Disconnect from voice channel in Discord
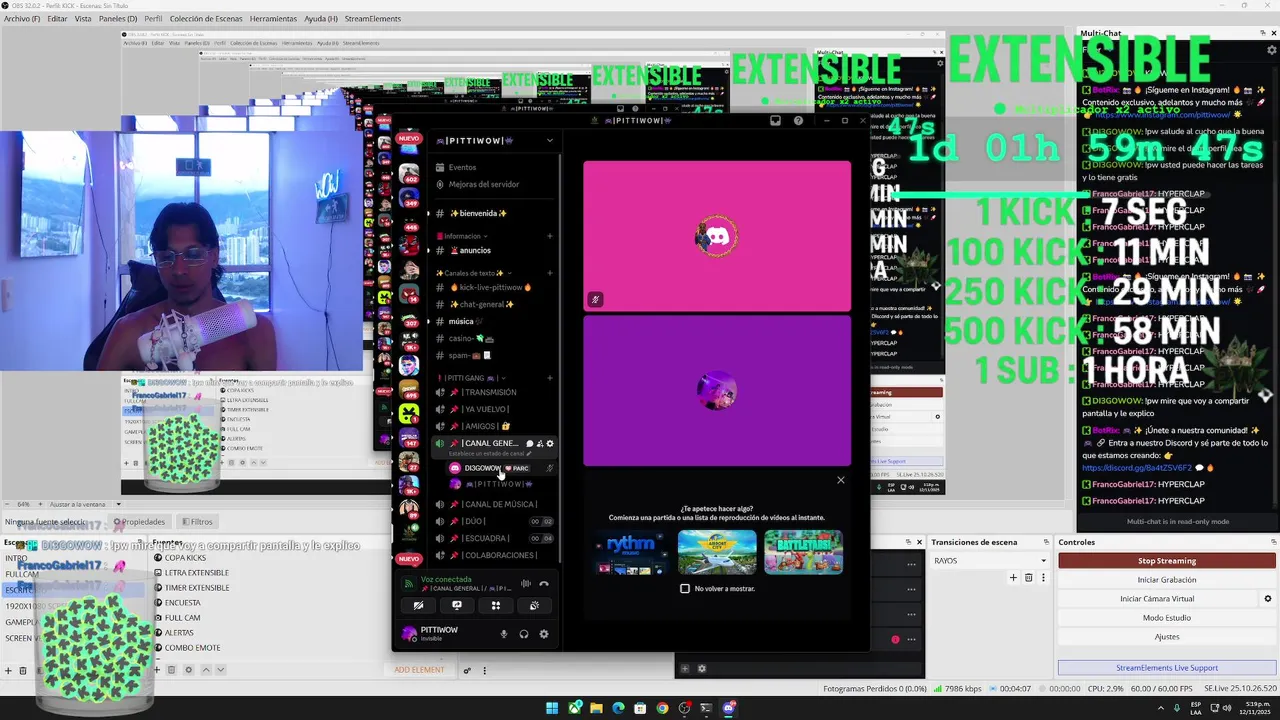This screenshot has height=720, width=1280. click(x=544, y=584)
